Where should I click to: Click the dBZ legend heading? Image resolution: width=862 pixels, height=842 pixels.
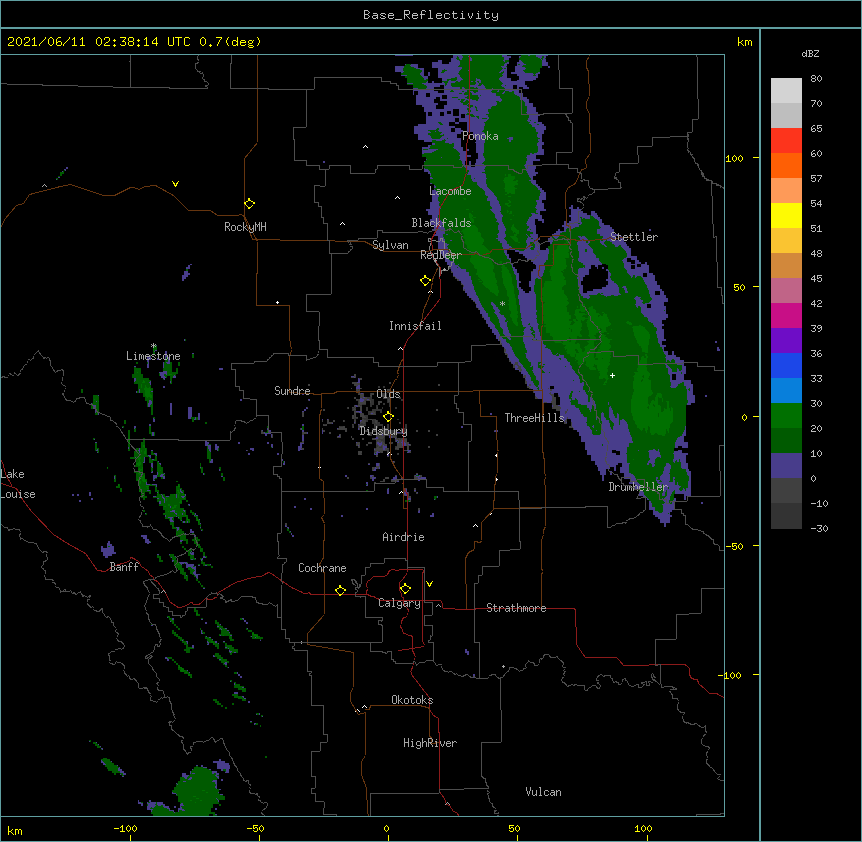pyautogui.click(x=810, y=53)
